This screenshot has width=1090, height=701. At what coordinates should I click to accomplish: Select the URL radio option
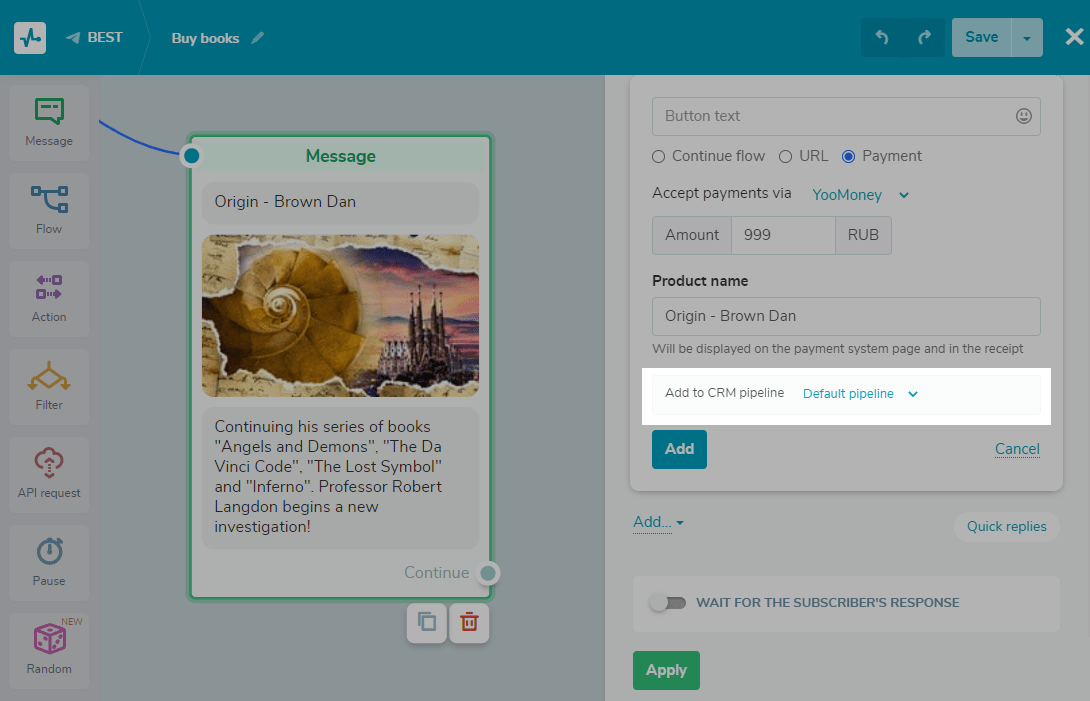(x=785, y=156)
